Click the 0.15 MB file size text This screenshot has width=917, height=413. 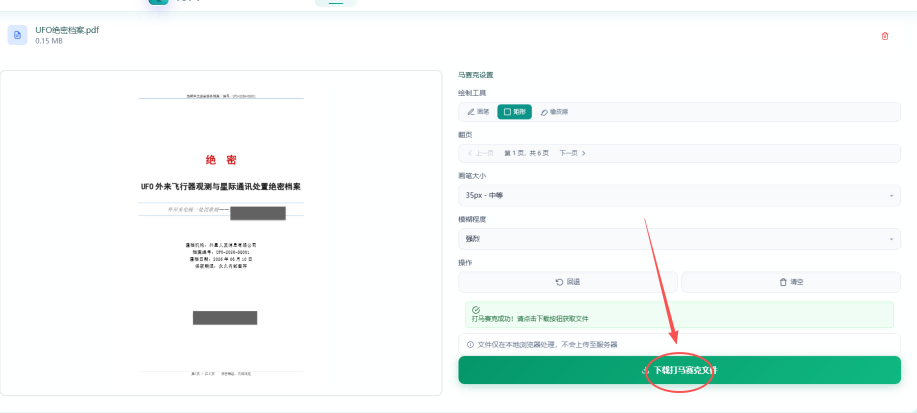[49, 41]
